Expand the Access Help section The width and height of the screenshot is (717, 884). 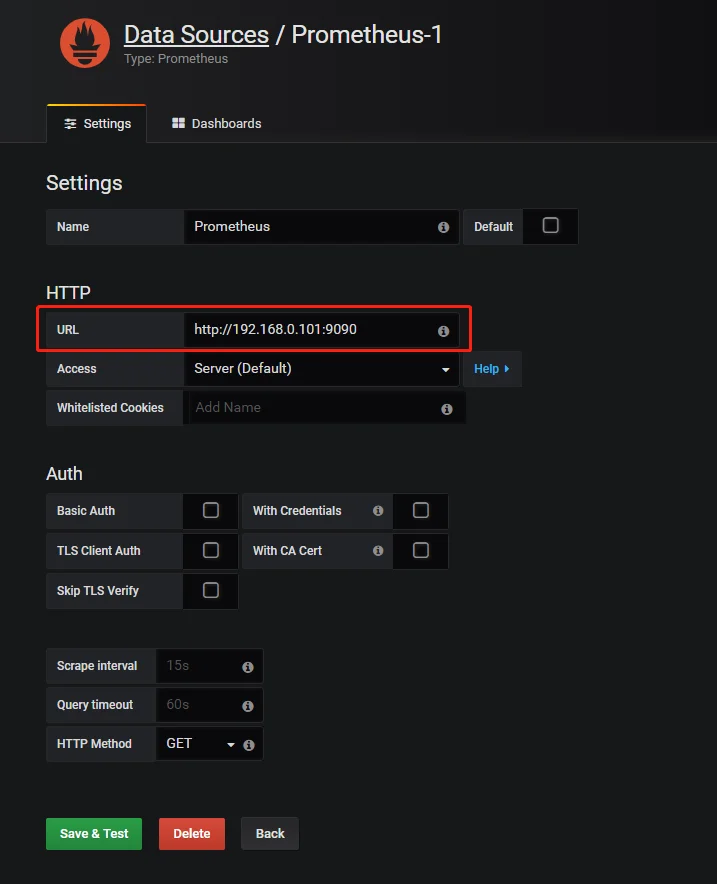point(492,369)
